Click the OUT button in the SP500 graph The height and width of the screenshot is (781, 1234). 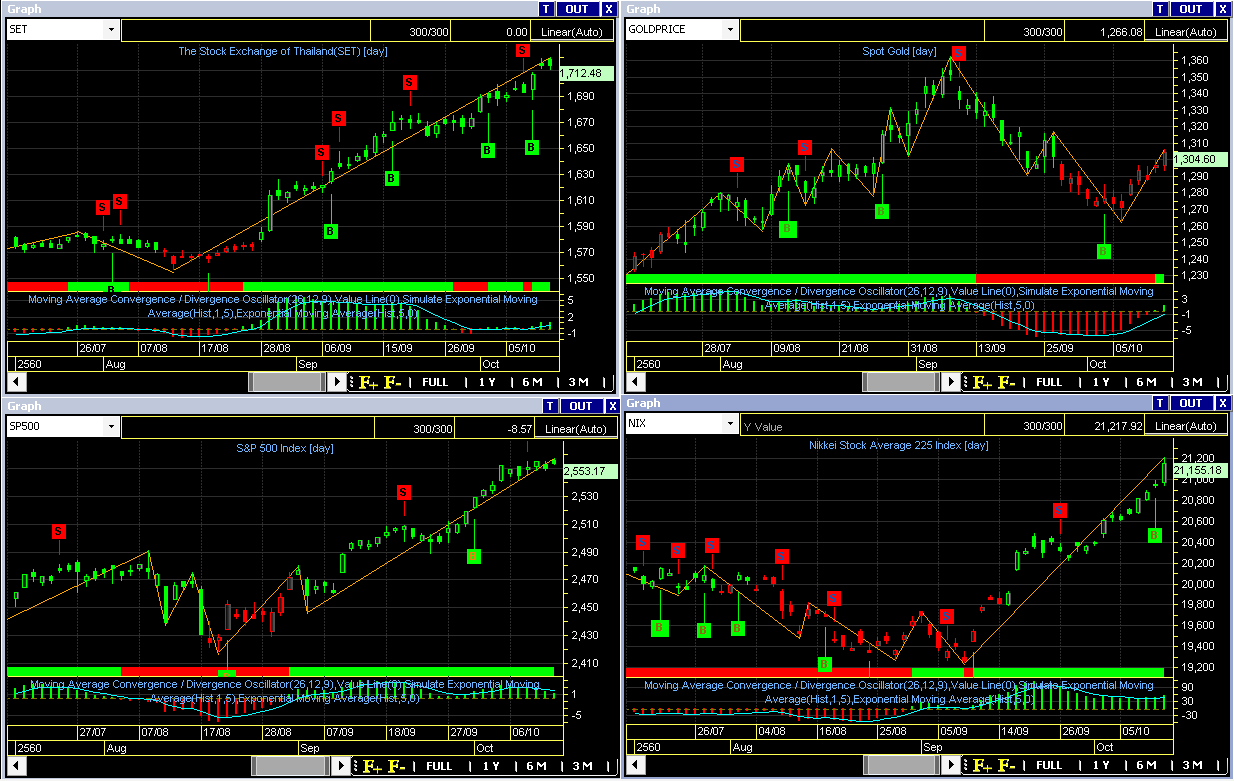581,406
